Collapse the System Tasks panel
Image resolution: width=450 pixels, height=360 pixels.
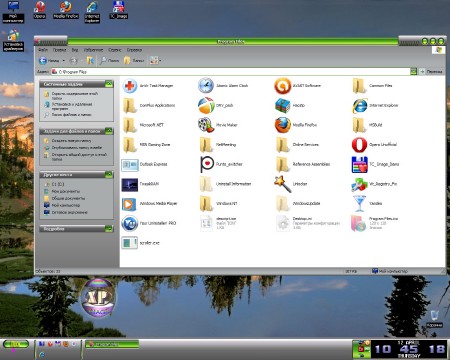[109, 84]
